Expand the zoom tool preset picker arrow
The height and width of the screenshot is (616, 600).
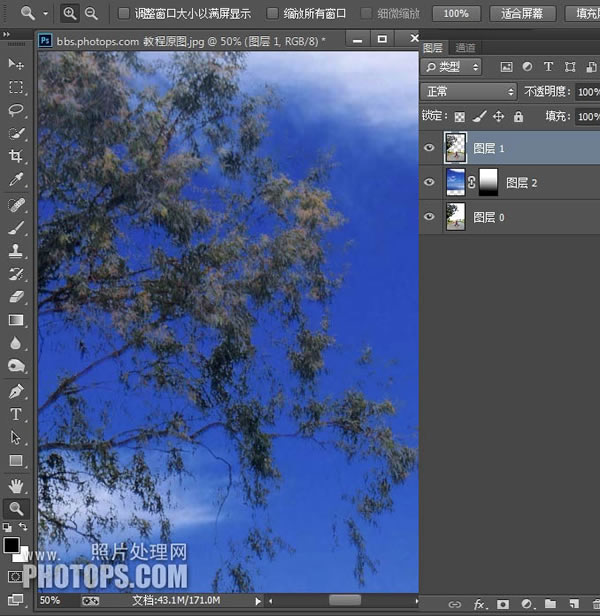point(46,14)
